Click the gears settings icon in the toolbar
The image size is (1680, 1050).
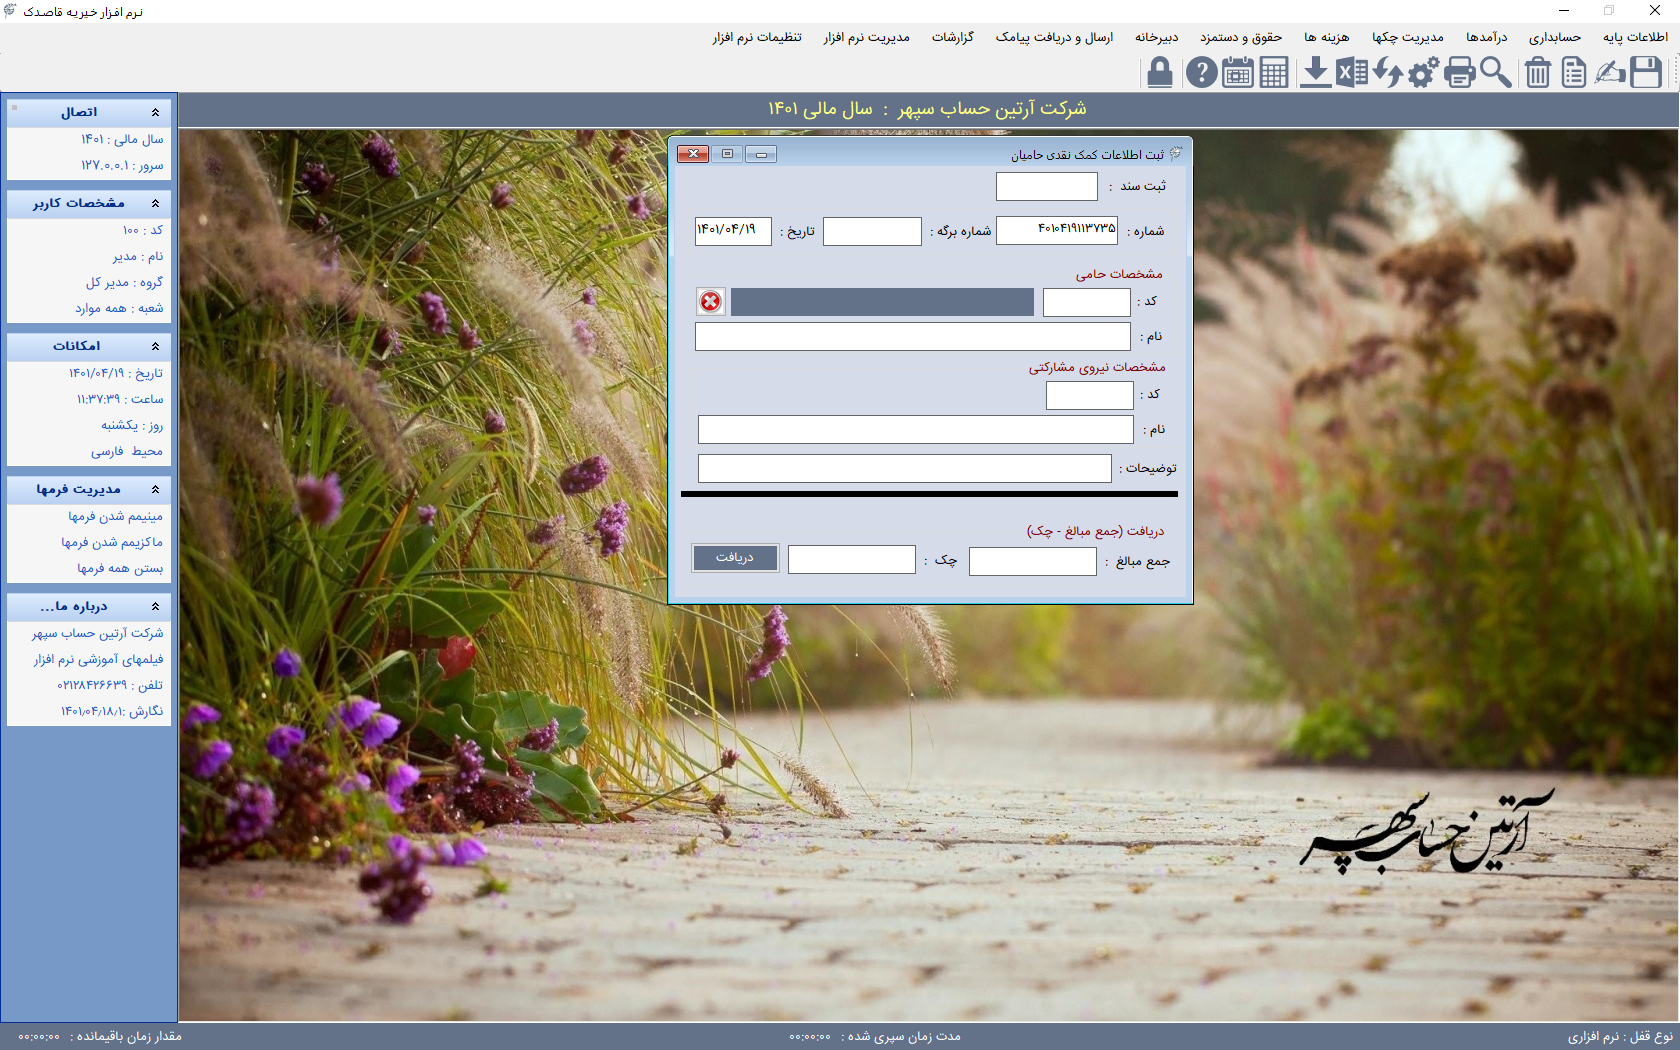point(1423,73)
